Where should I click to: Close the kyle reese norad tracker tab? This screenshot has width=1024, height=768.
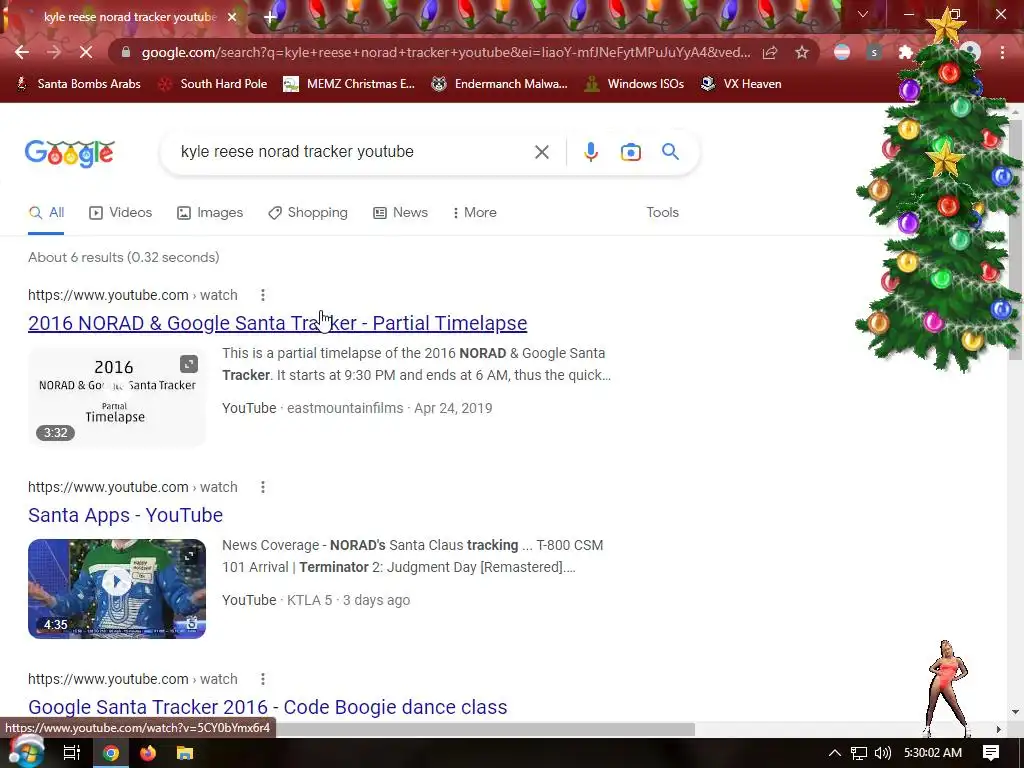click(x=232, y=17)
